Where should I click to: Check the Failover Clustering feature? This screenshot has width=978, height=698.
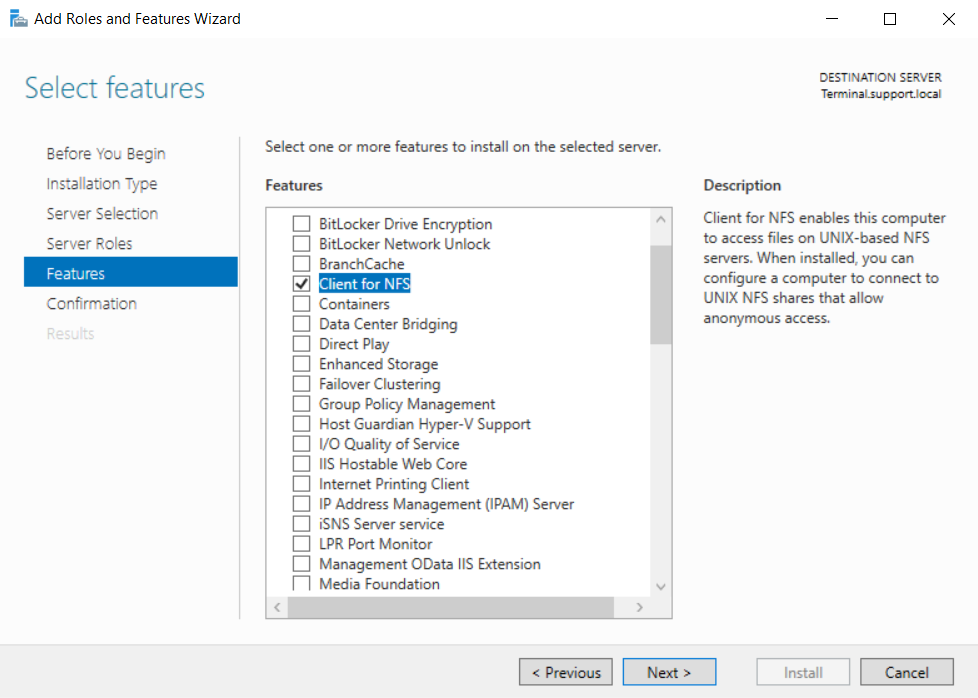click(x=301, y=384)
